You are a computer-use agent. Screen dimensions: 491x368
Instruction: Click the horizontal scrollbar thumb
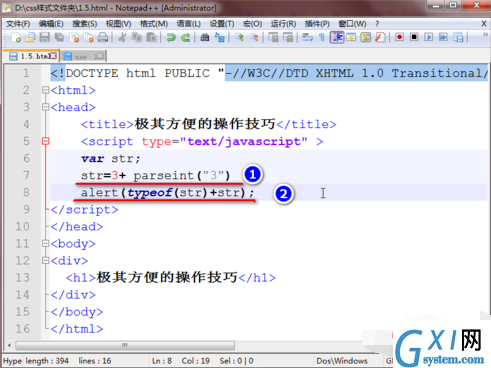pos(125,345)
